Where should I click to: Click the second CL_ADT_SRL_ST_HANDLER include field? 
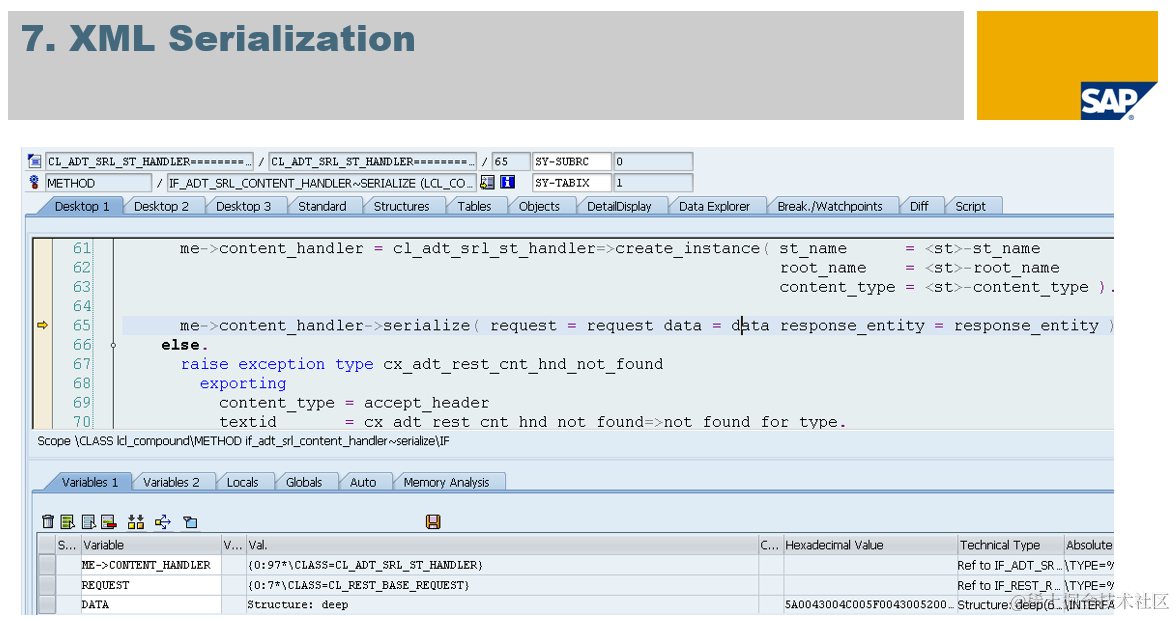tap(372, 161)
